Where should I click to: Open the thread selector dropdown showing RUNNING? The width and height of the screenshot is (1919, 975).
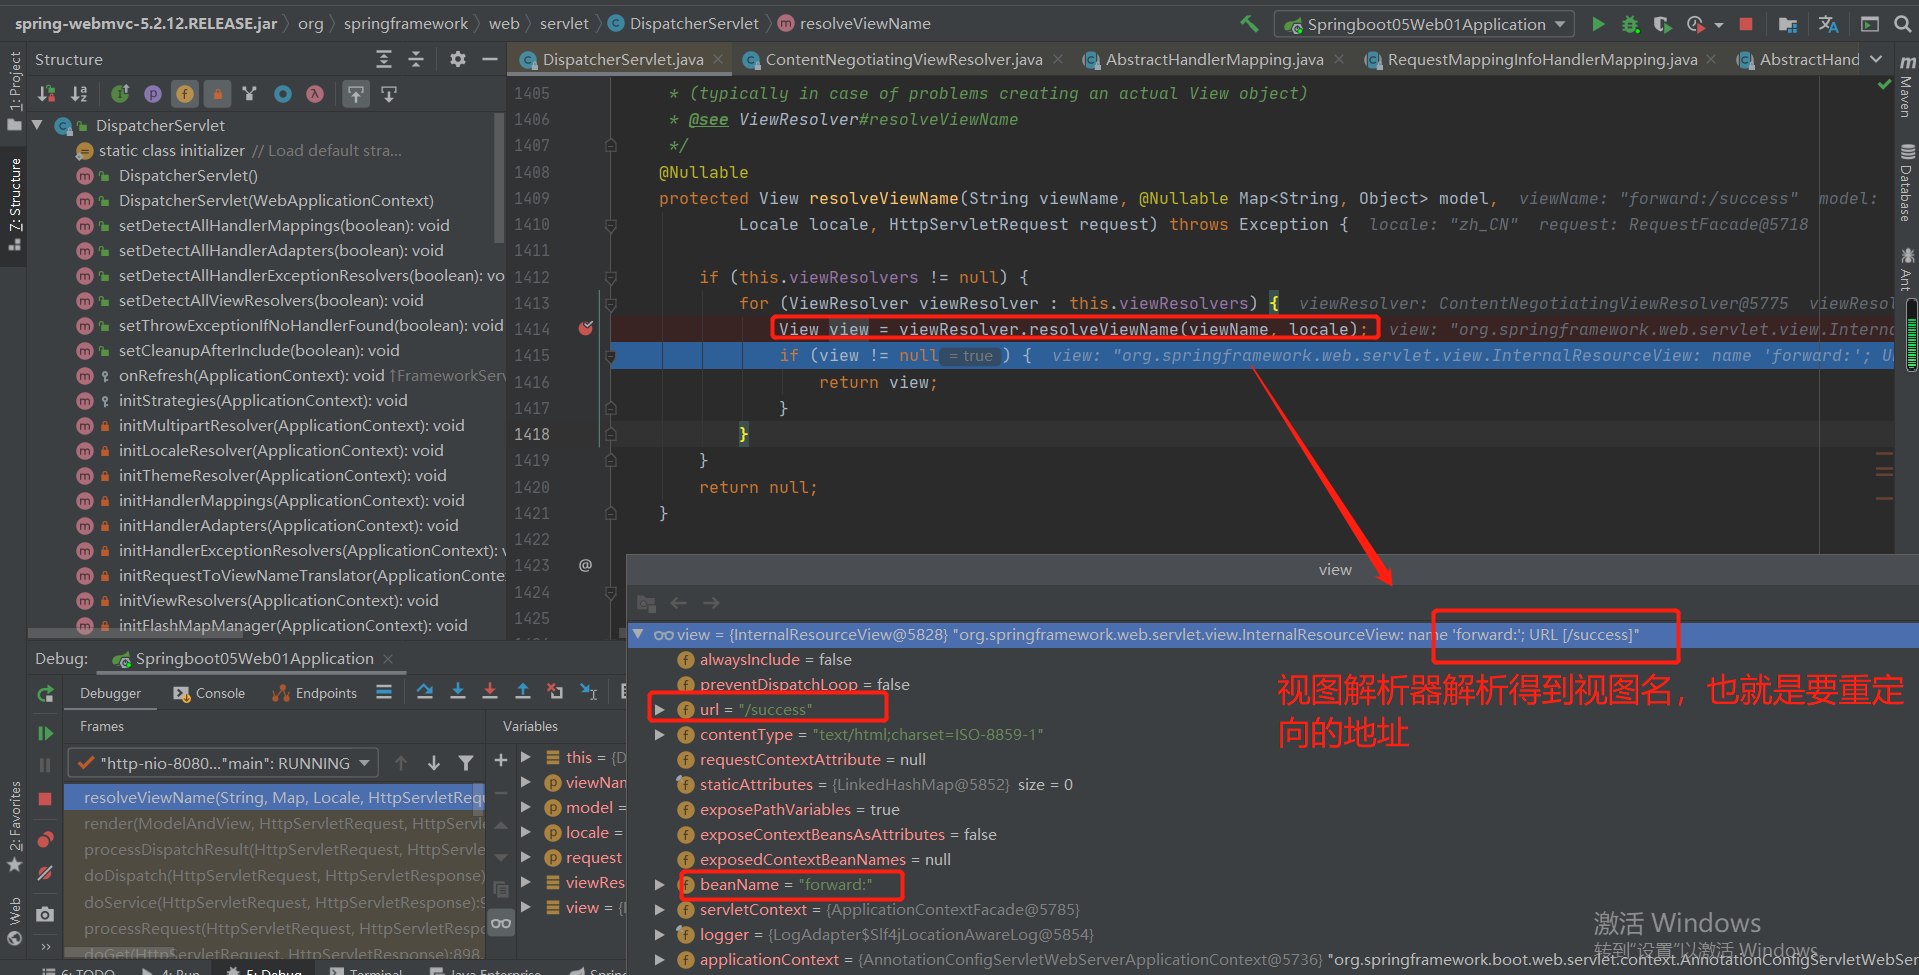pyautogui.click(x=223, y=763)
